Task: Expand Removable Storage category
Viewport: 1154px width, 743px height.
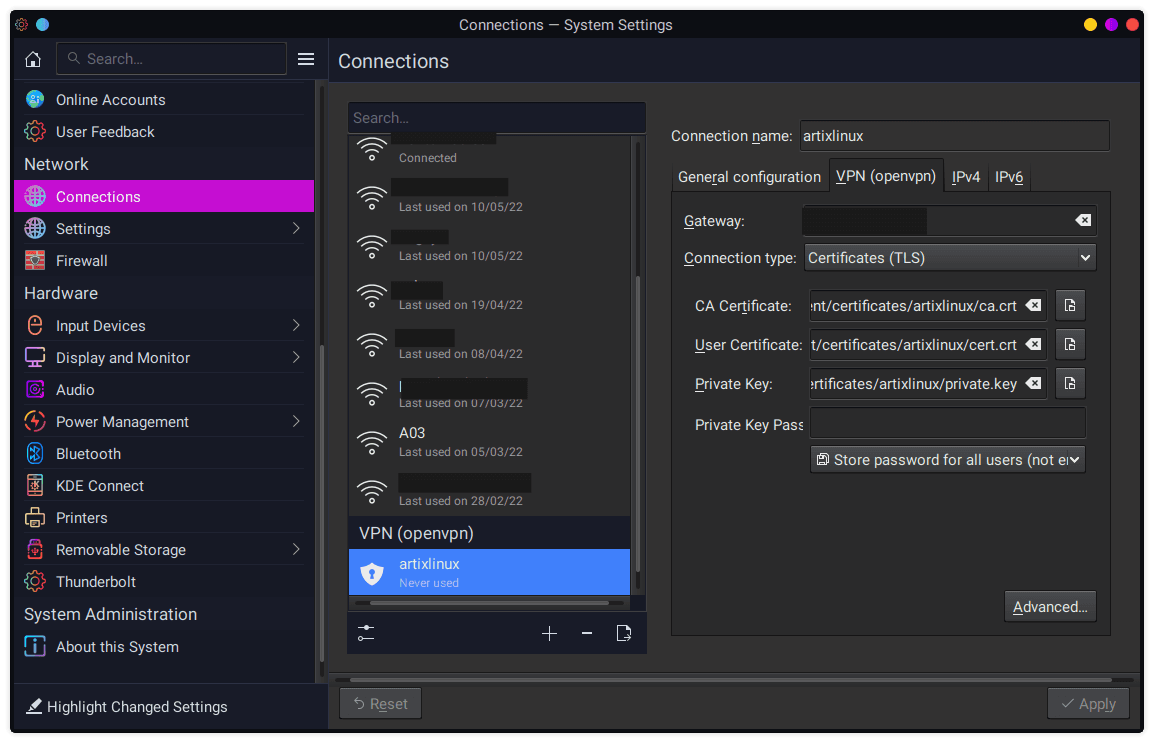Action: tap(296, 550)
